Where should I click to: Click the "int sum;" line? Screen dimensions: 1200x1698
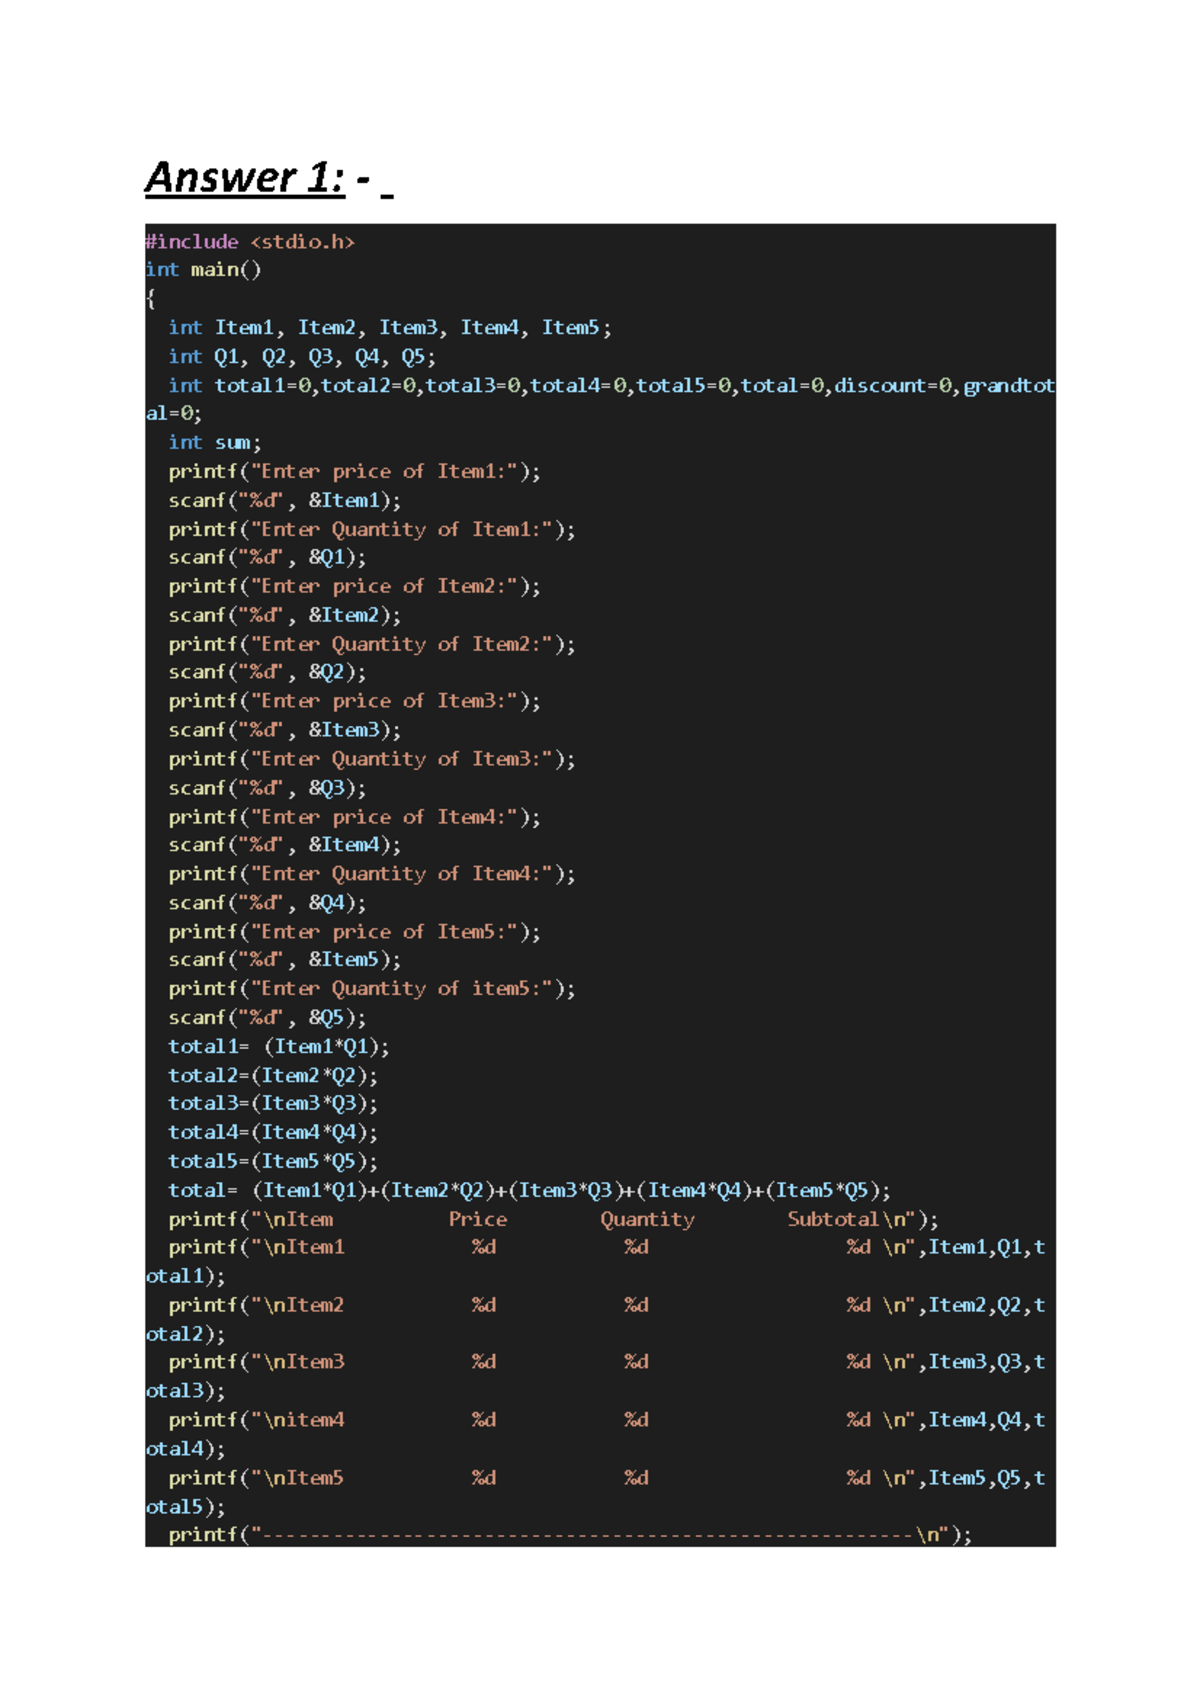tap(214, 443)
